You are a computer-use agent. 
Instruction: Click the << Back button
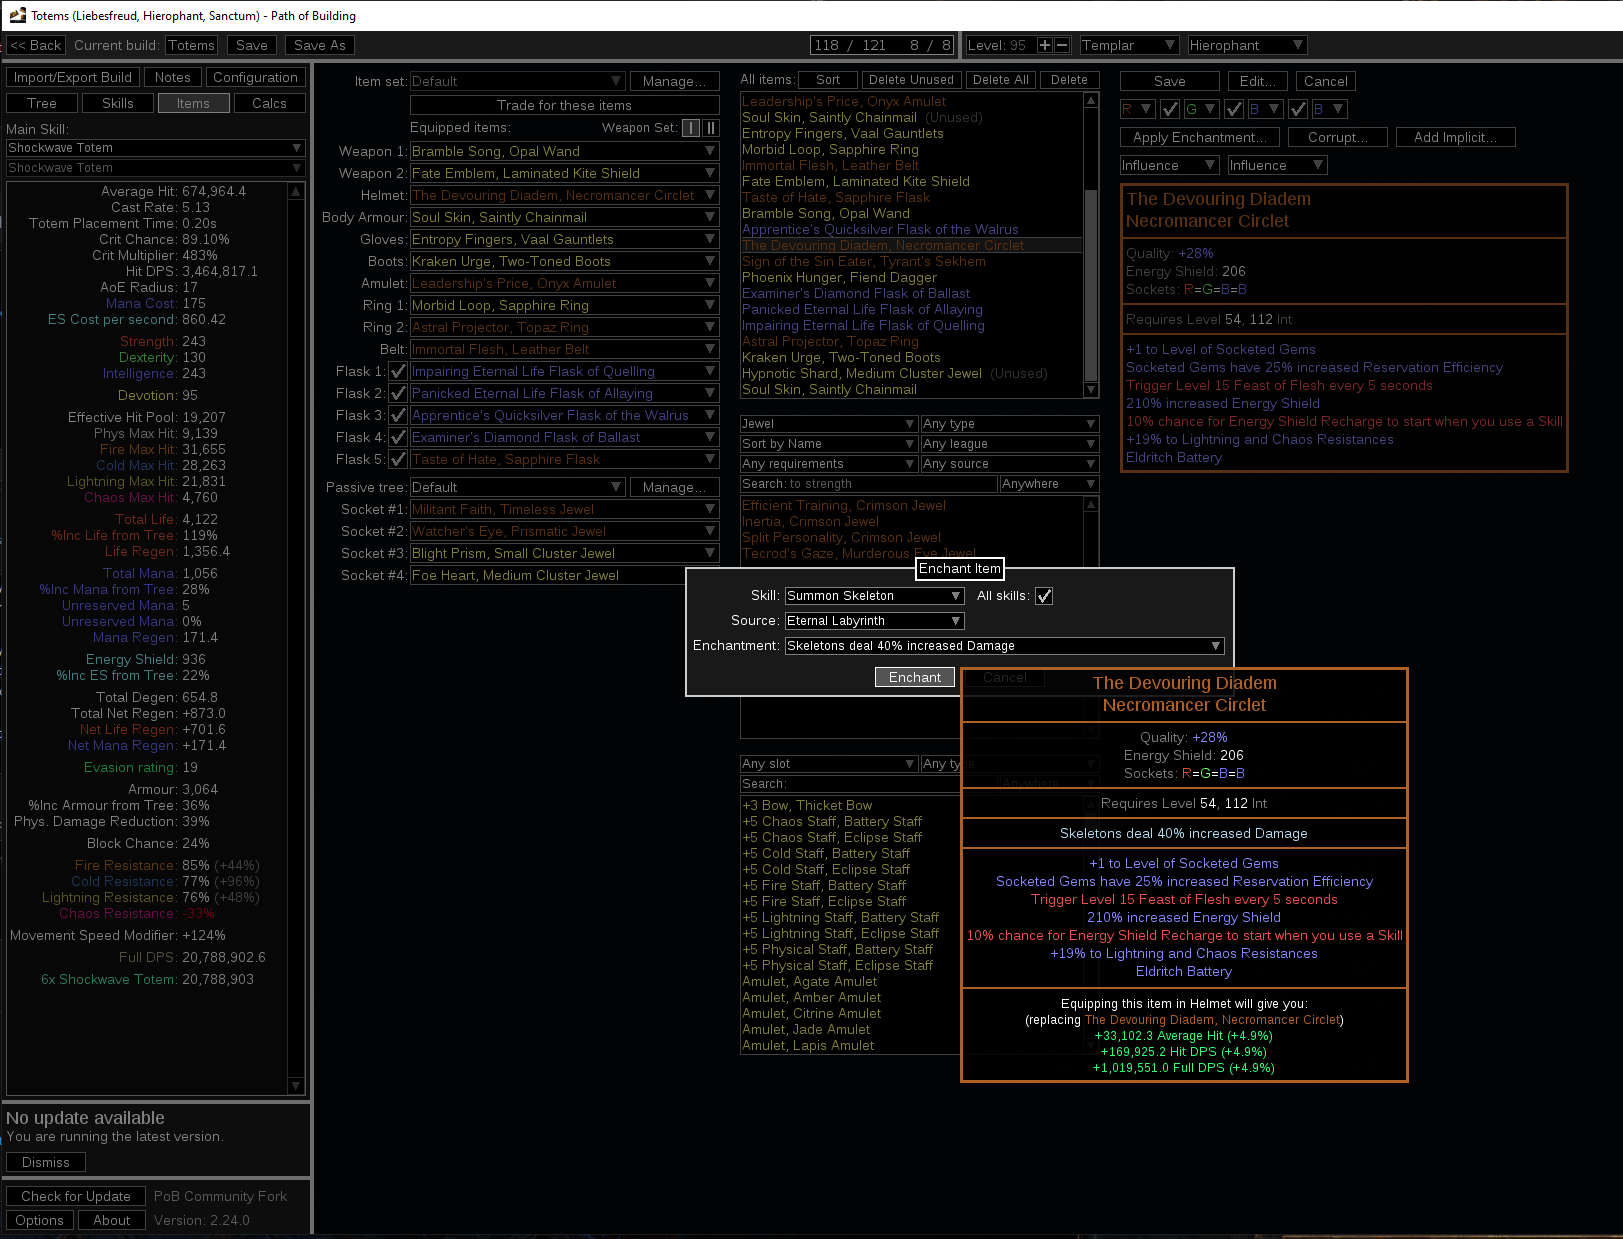[x=36, y=45]
